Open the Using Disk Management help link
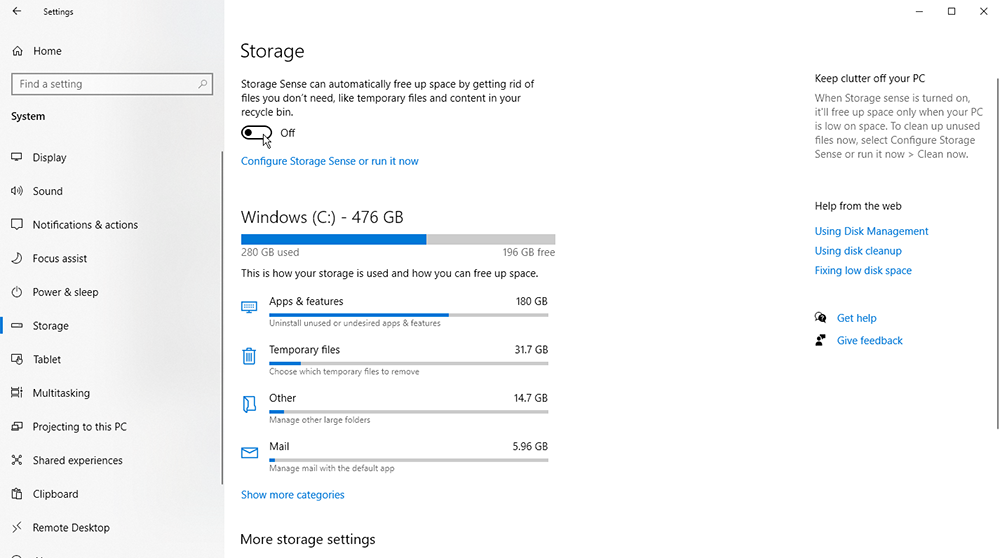Viewport: 1000px width, 558px height. (x=871, y=231)
